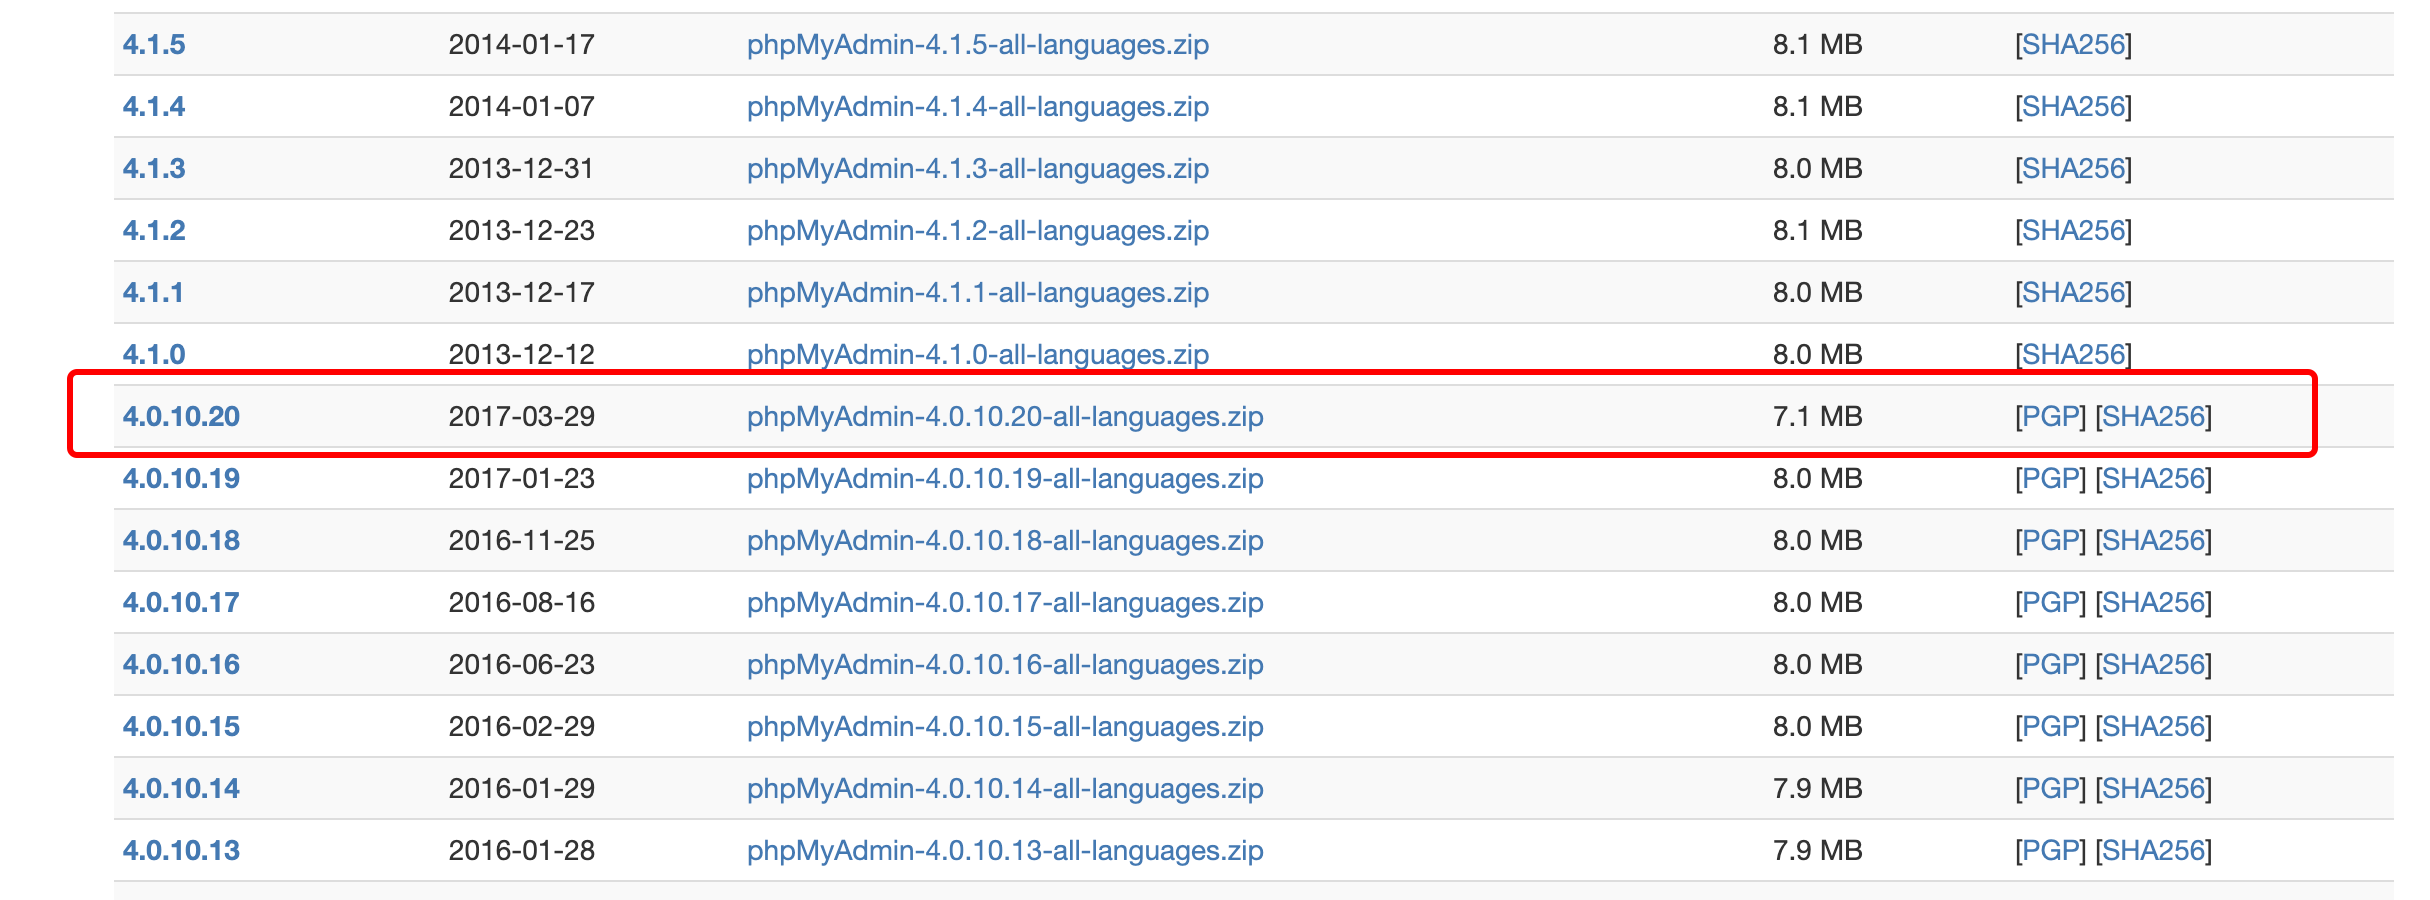Open the 4.1.4 version link
This screenshot has height=900, width=2430.
154,106
